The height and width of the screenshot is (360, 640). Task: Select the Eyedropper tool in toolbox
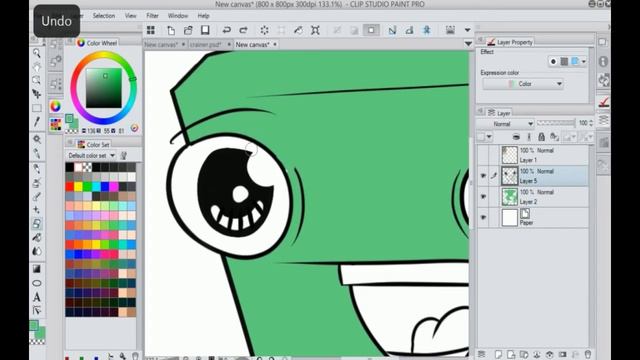coord(37,122)
